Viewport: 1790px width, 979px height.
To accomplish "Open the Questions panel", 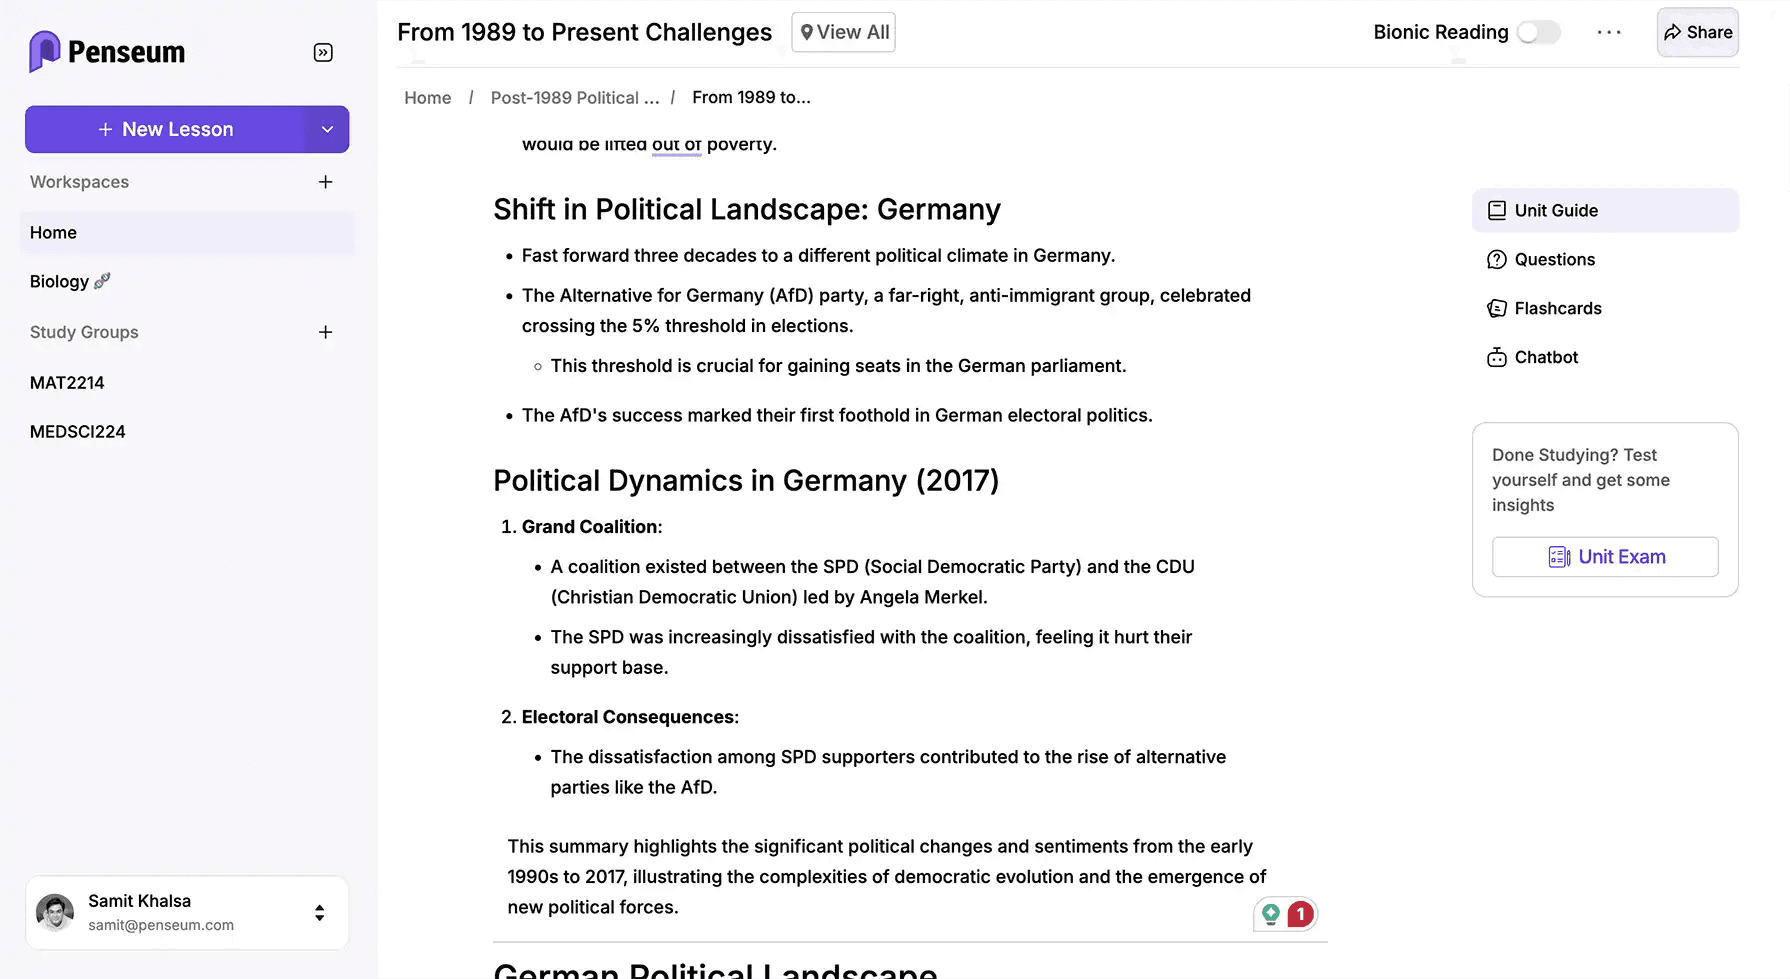I will click(x=1554, y=259).
